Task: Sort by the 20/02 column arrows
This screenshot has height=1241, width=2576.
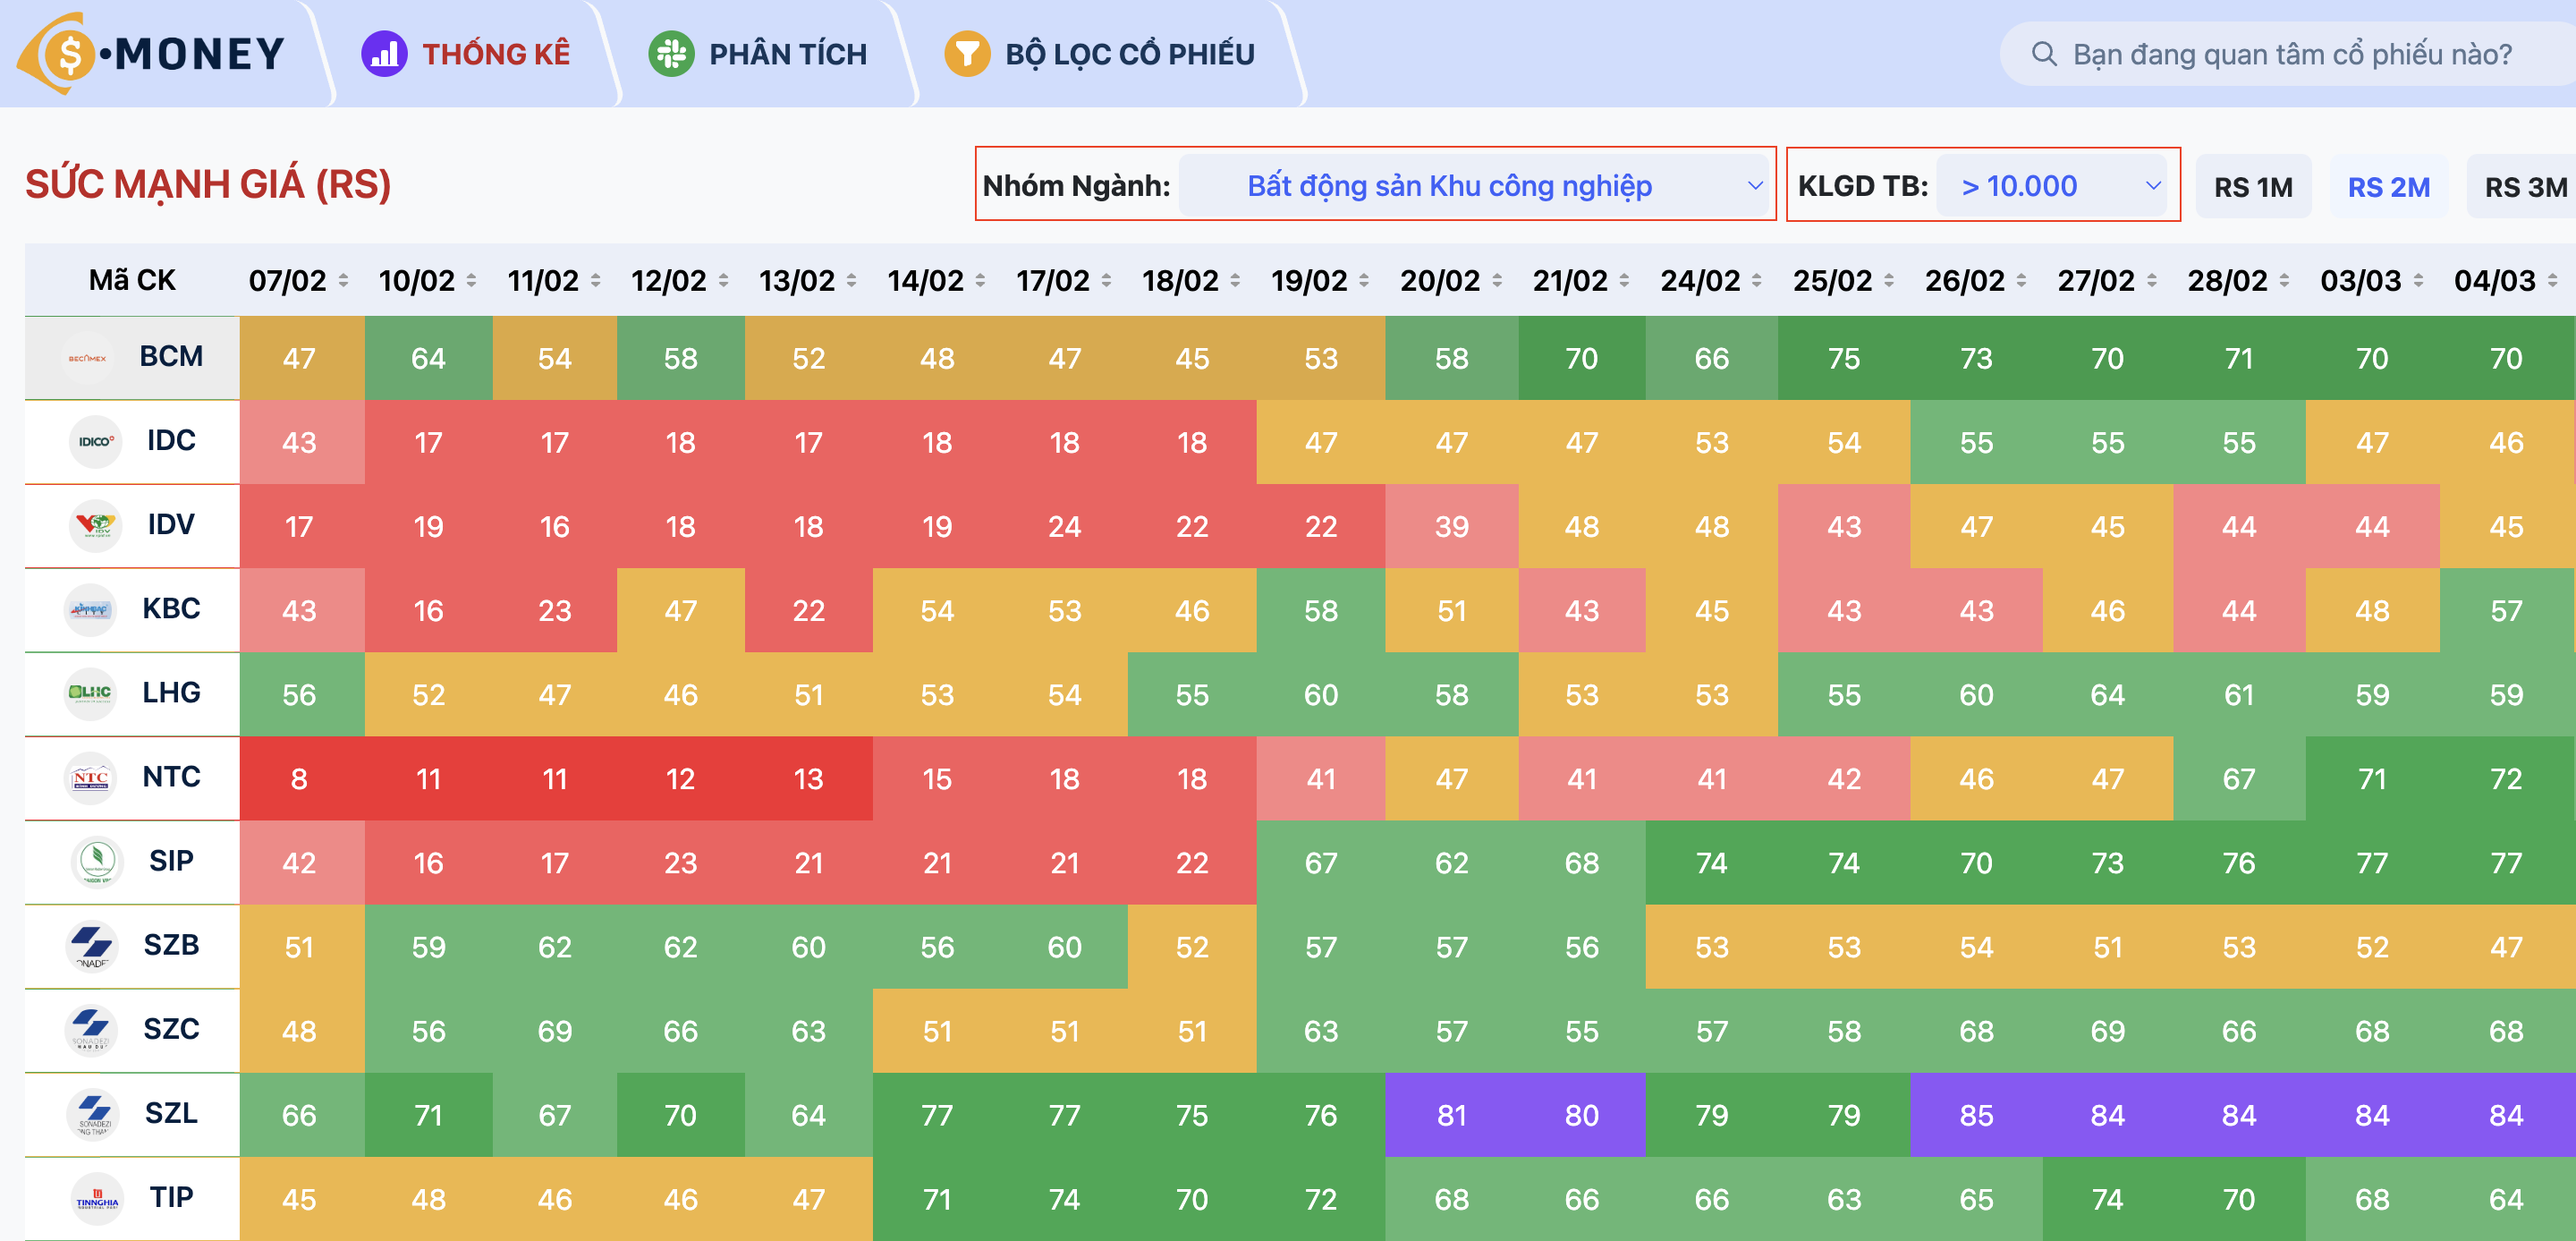Action: [1497, 281]
